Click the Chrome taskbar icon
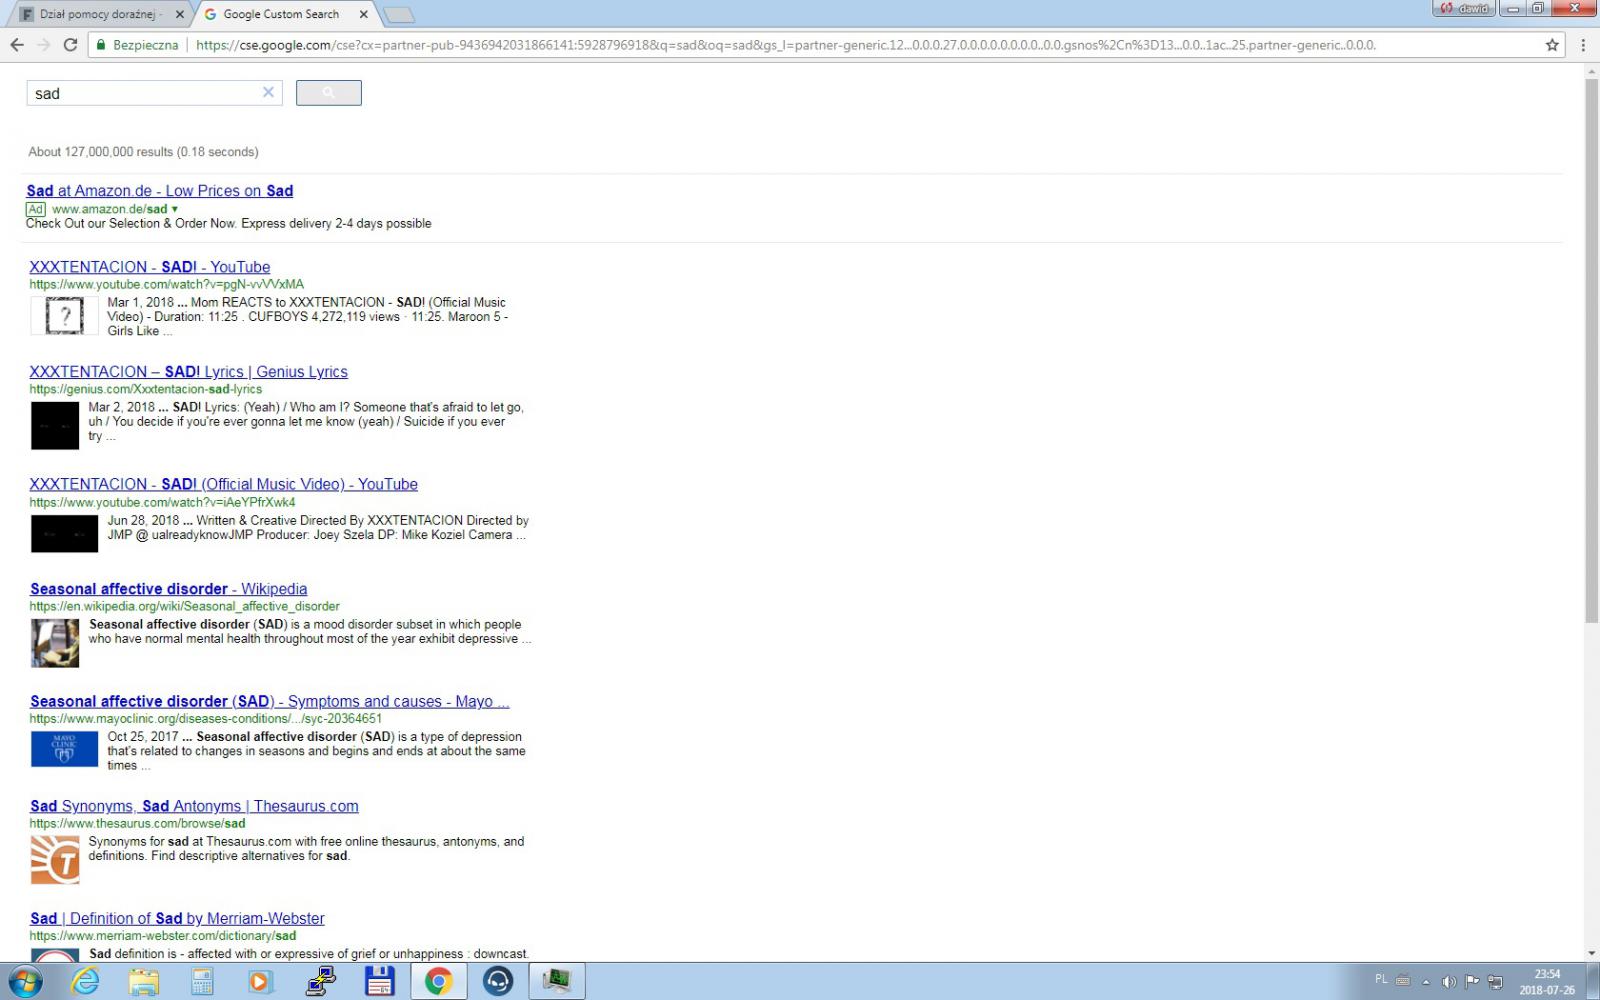 point(438,982)
